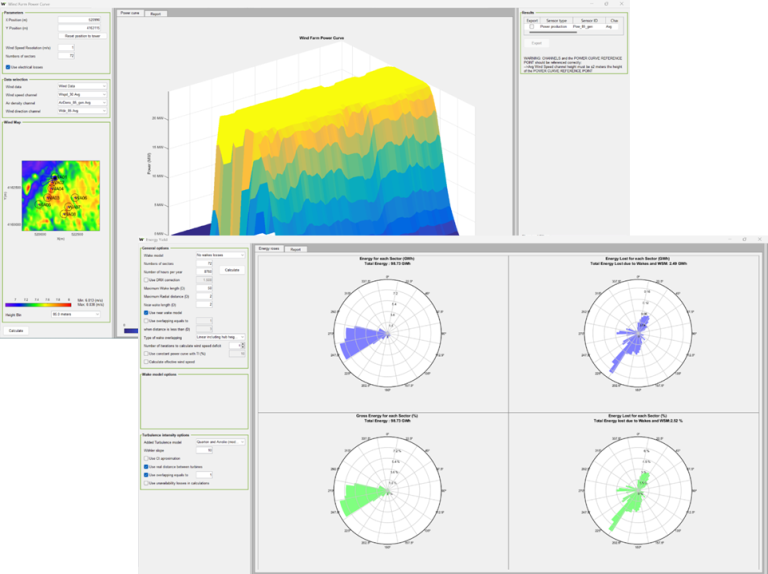Switch to the Report tab in Power Curve window
Image resolution: width=768 pixels, height=574 pixels.
point(155,14)
